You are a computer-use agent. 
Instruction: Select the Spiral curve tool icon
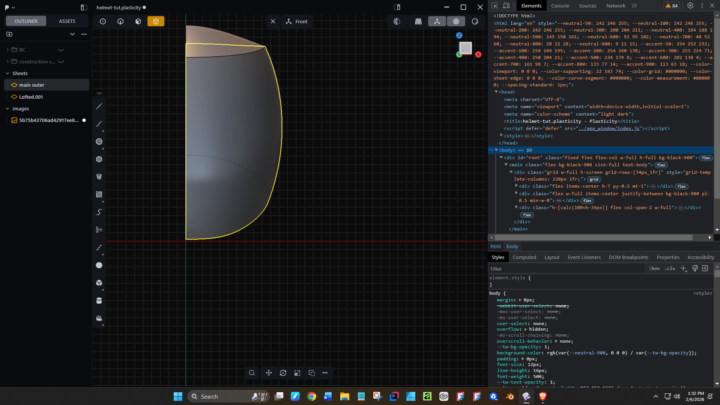pyautogui.click(x=99, y=212)
